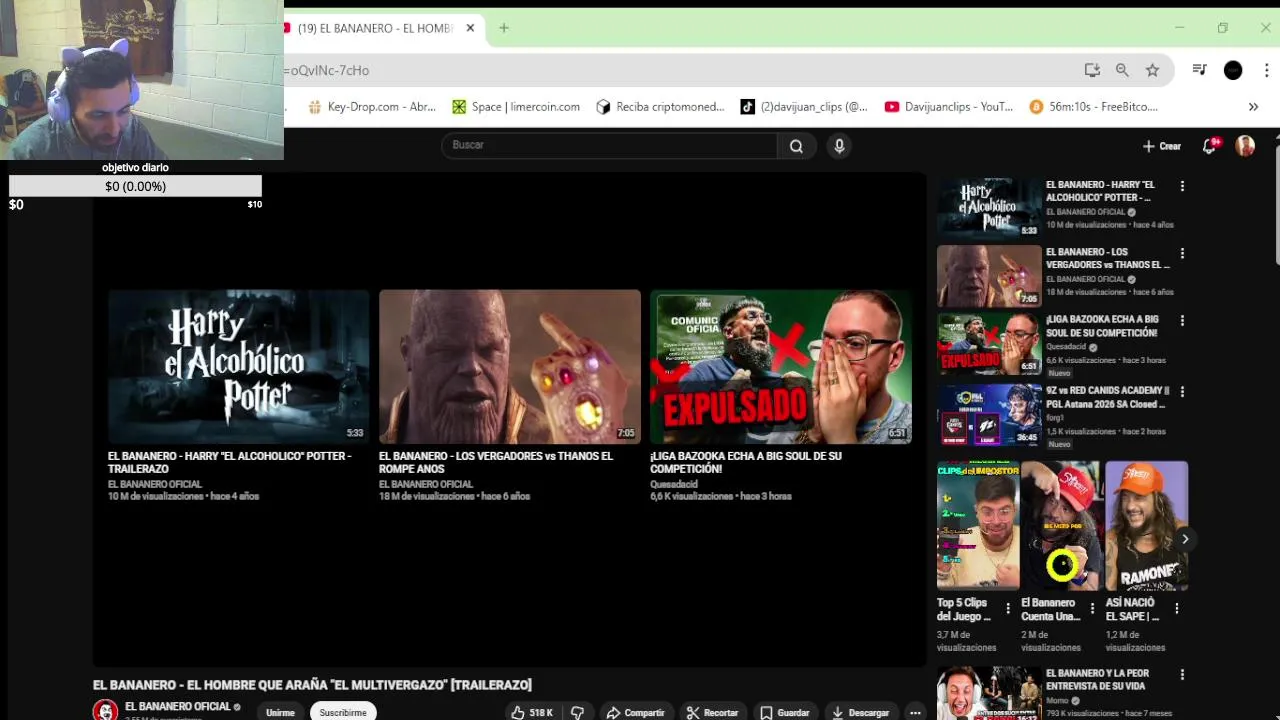Open end-screen title LIGA BAZOOKA ECHA A BIG SOUL
Screen dimensions: 1280x720
click(x=746, y=462)
